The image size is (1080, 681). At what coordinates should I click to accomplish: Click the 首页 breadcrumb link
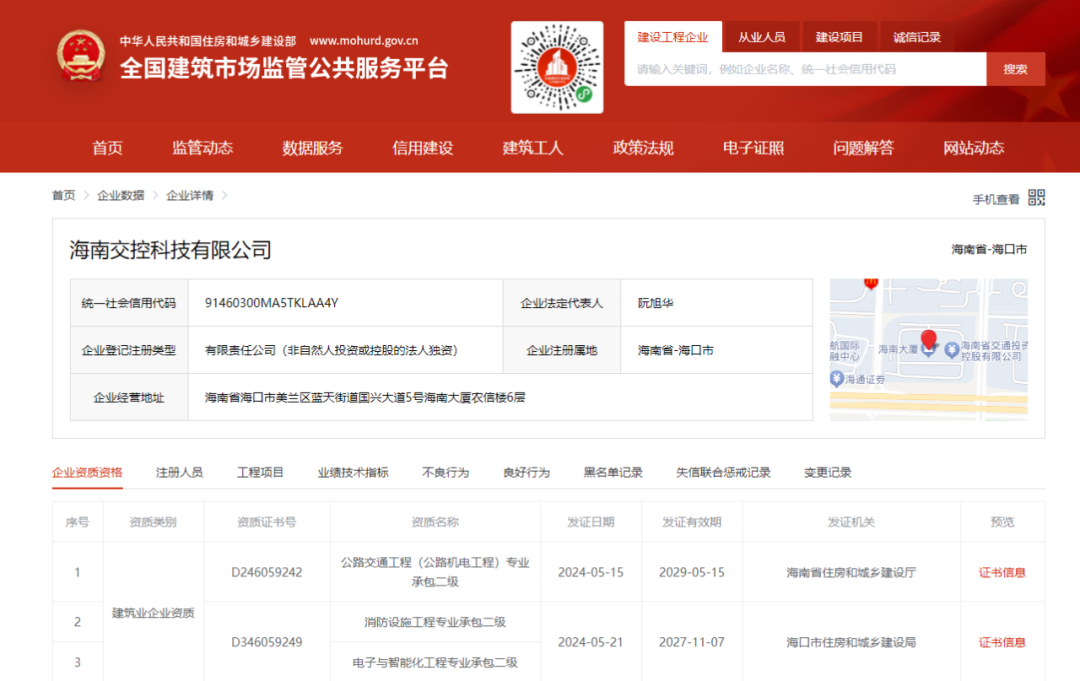[x=63, y=195]
